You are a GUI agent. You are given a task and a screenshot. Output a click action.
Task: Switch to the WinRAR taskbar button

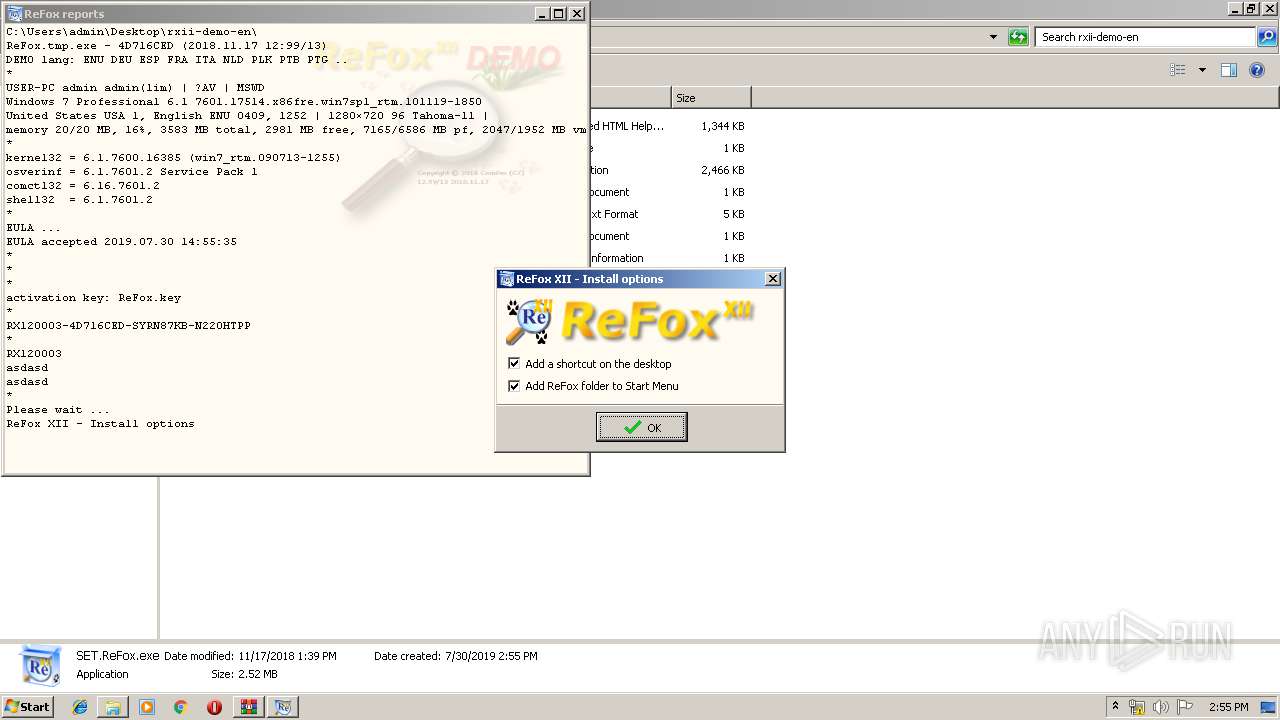pyautogui.click(x=249, y=707)
